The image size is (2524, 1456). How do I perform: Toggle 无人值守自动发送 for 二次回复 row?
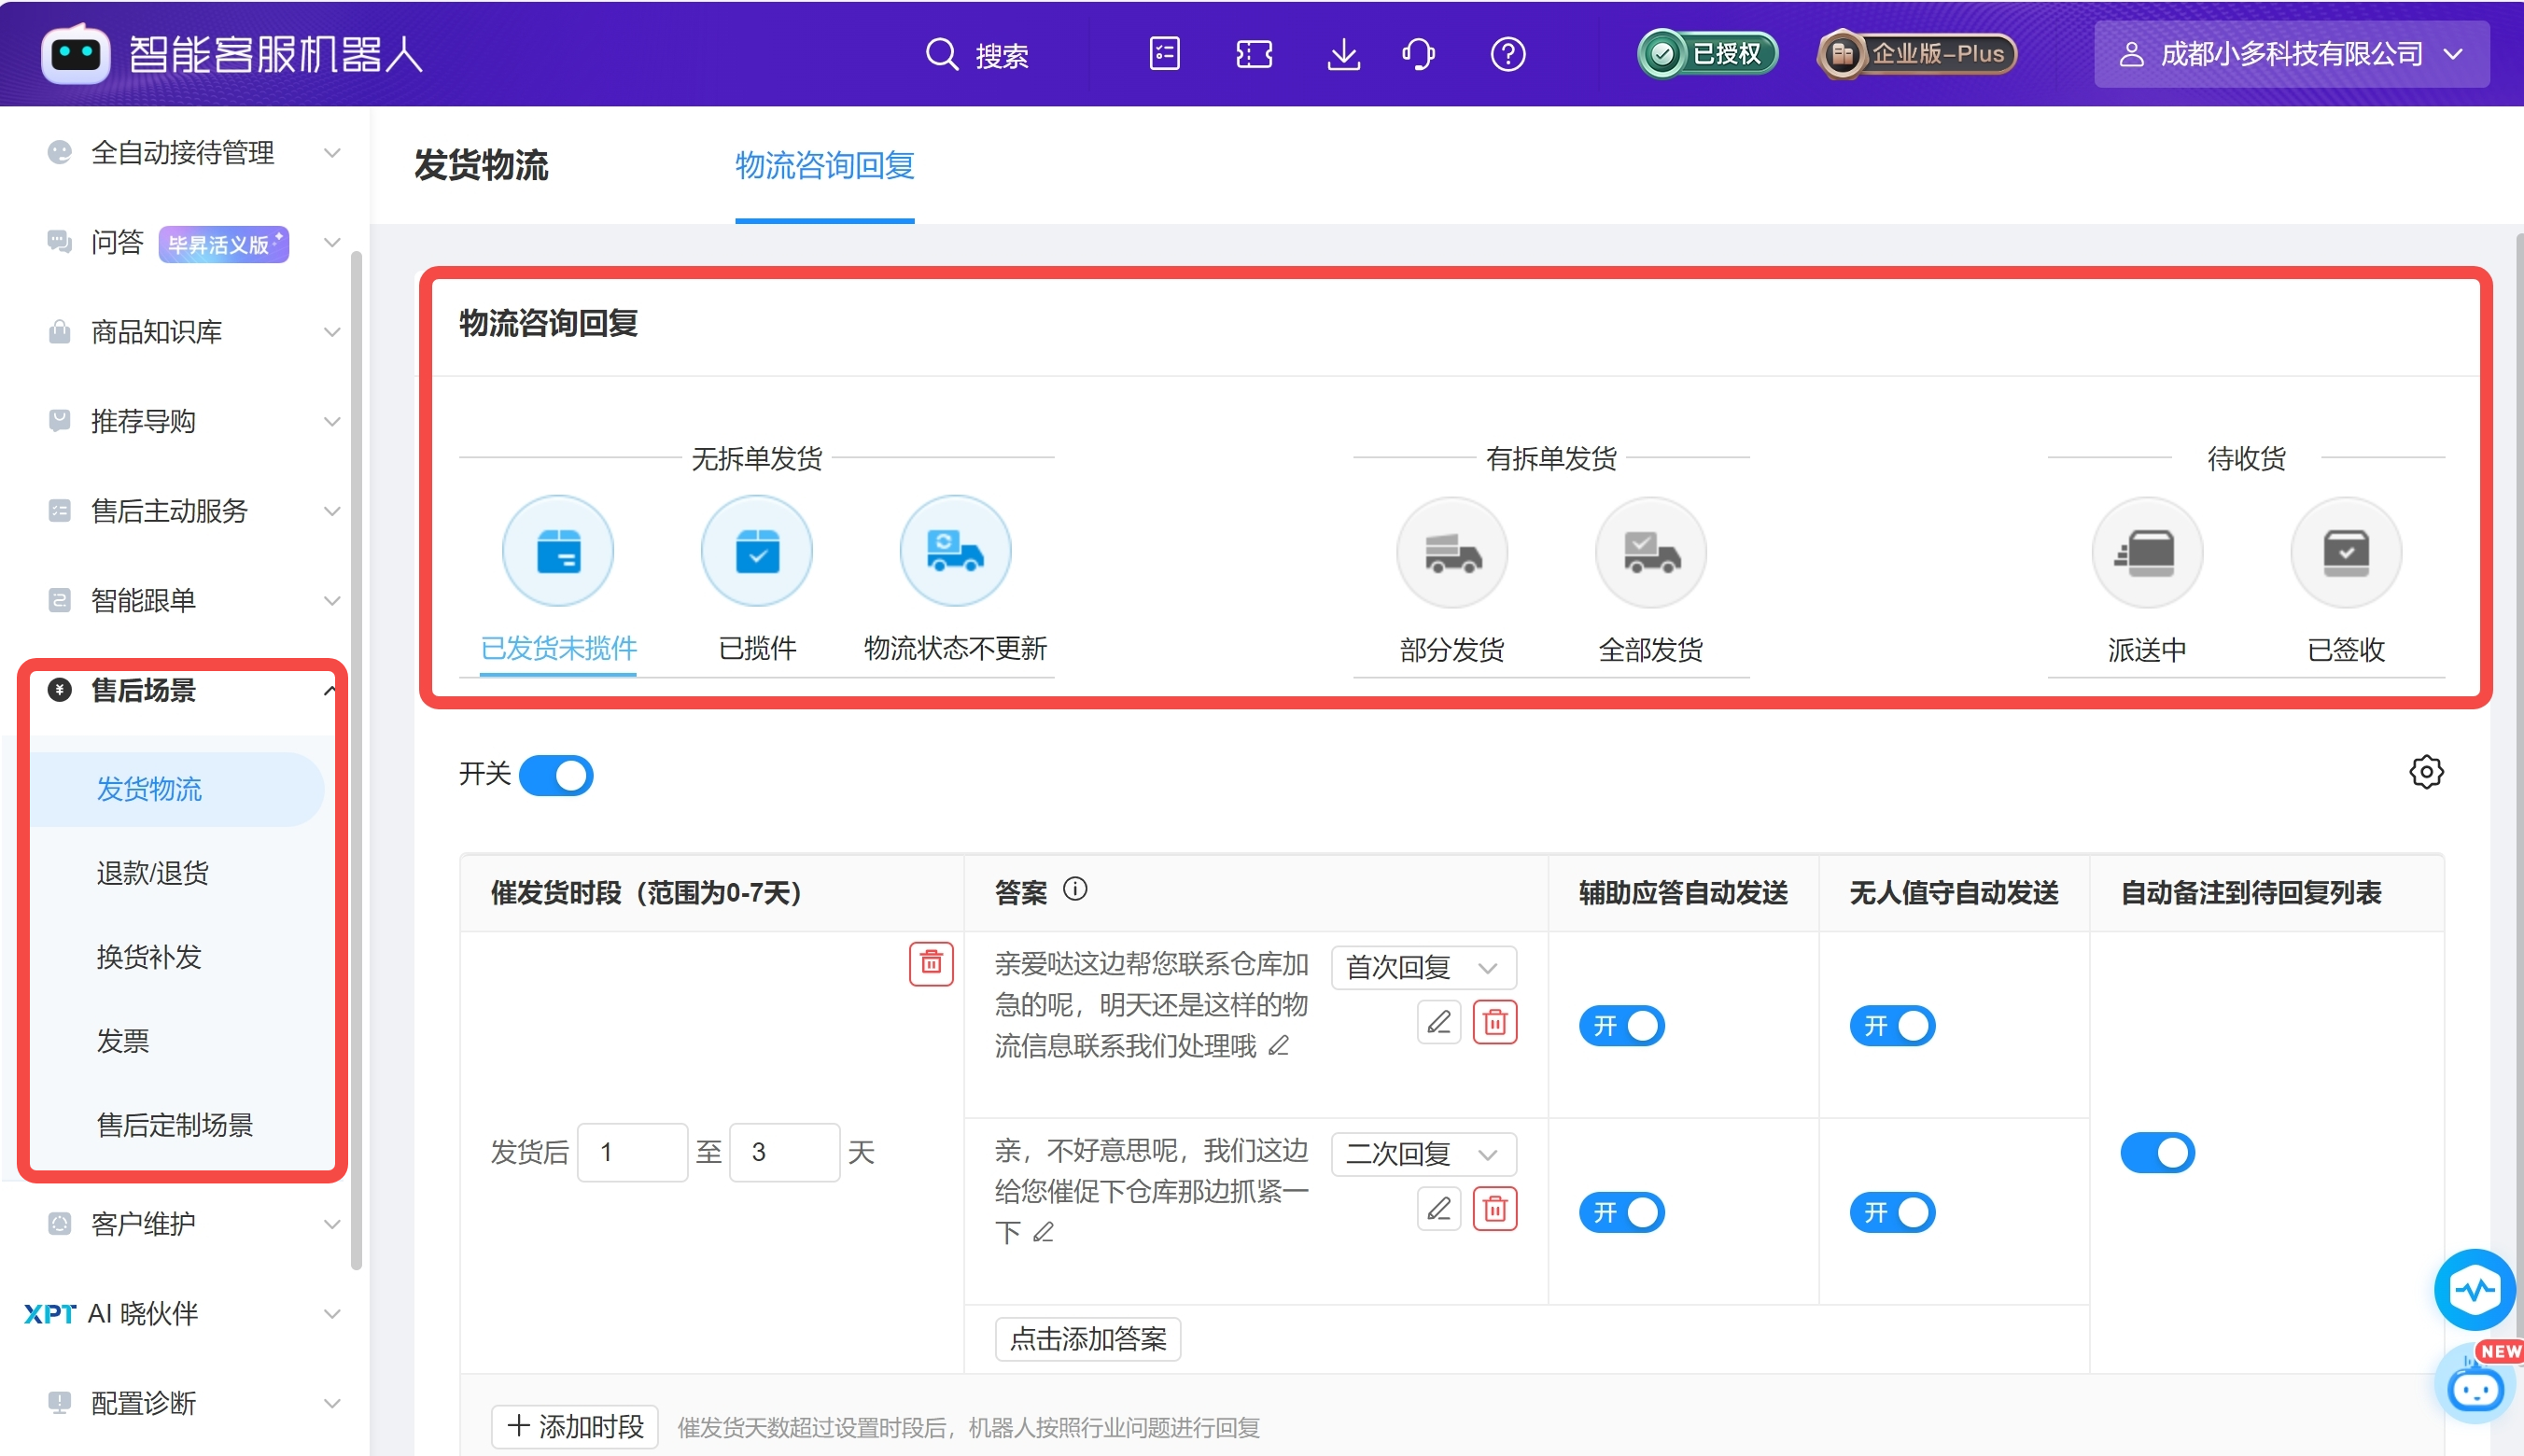[x=1892, y=1212]
